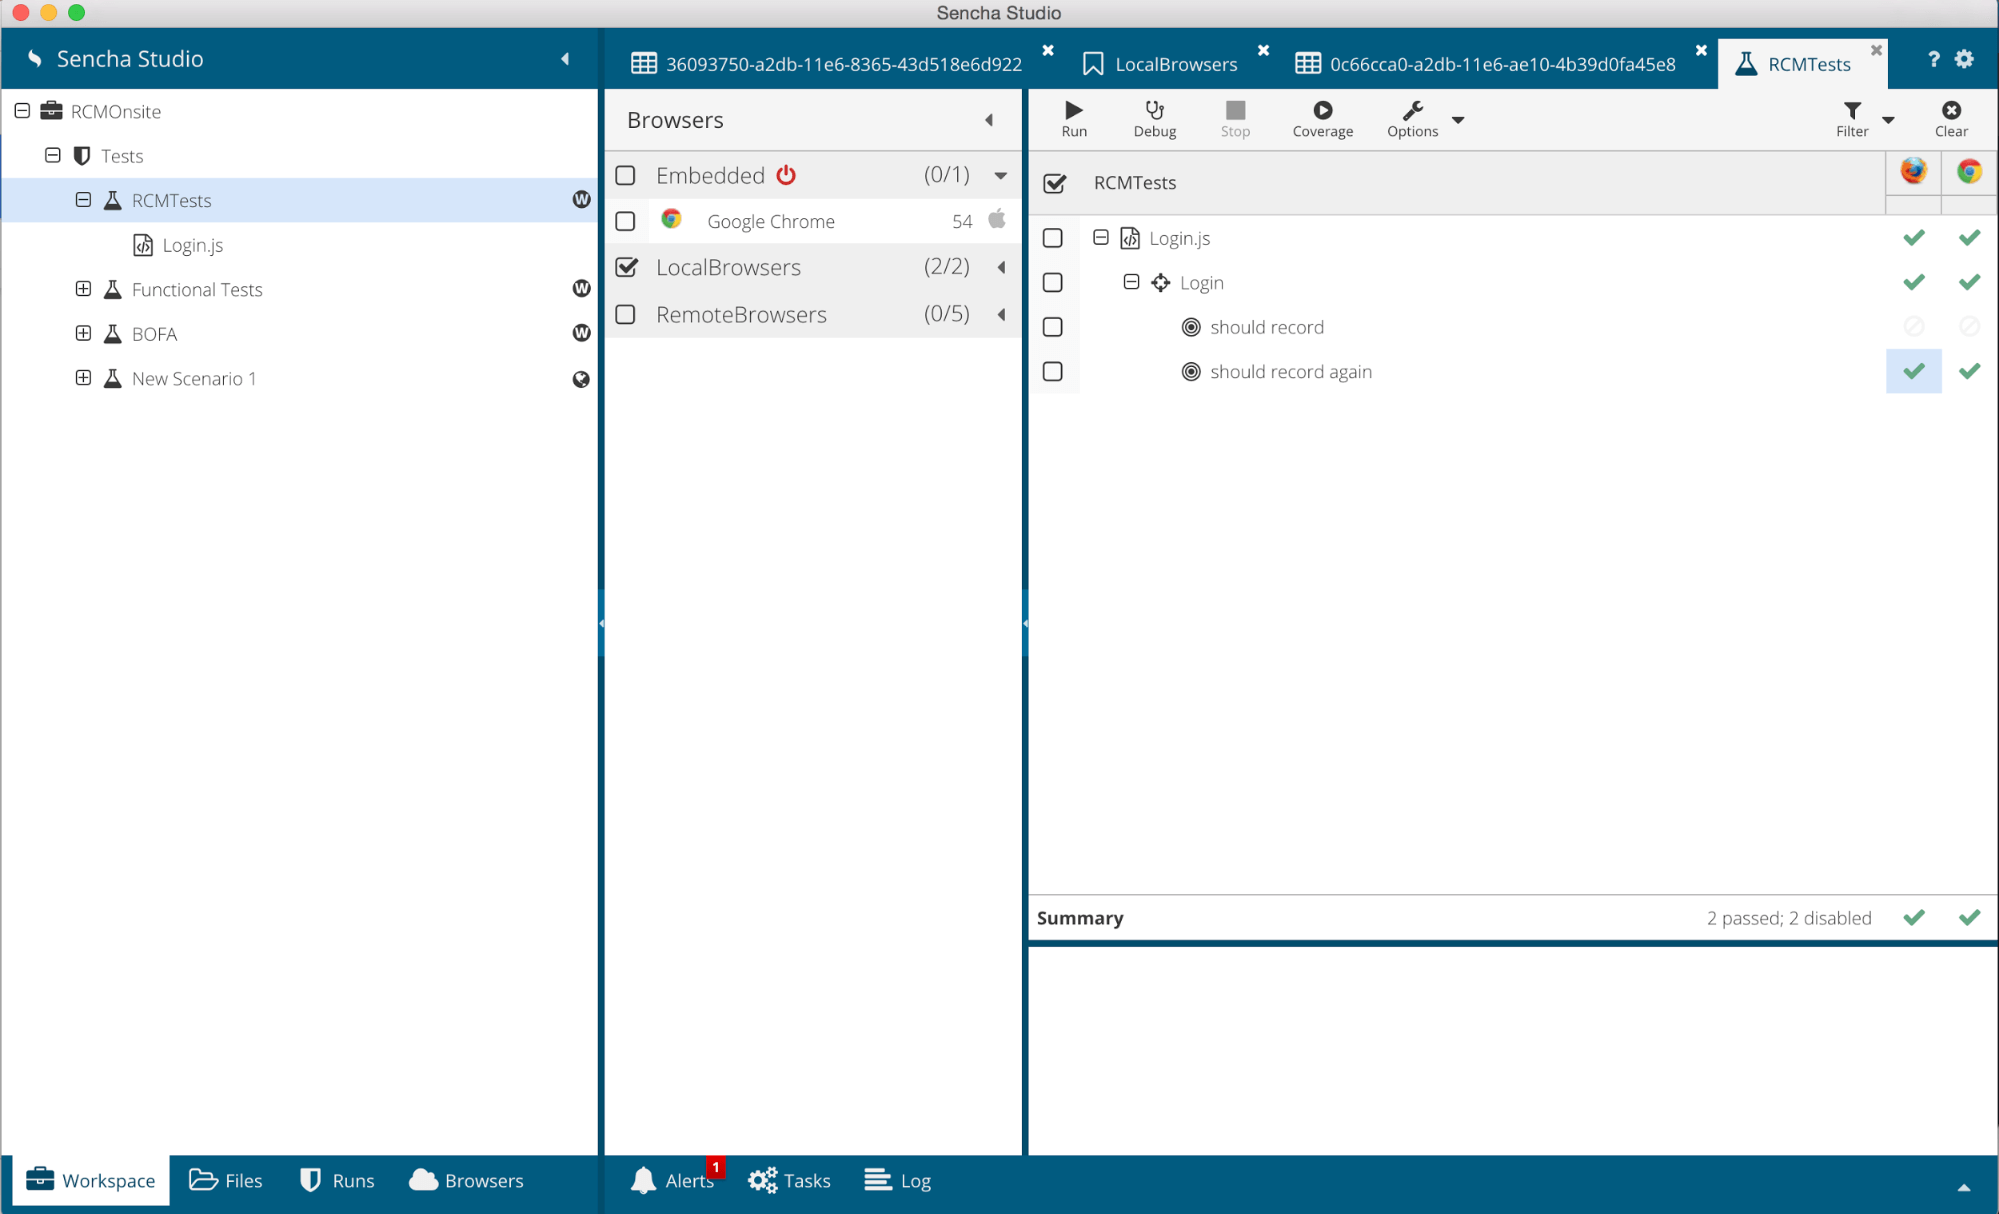Open settings gear in top right
Viewport: 1999px width, 1214px height.
[x=1964, y=59]
